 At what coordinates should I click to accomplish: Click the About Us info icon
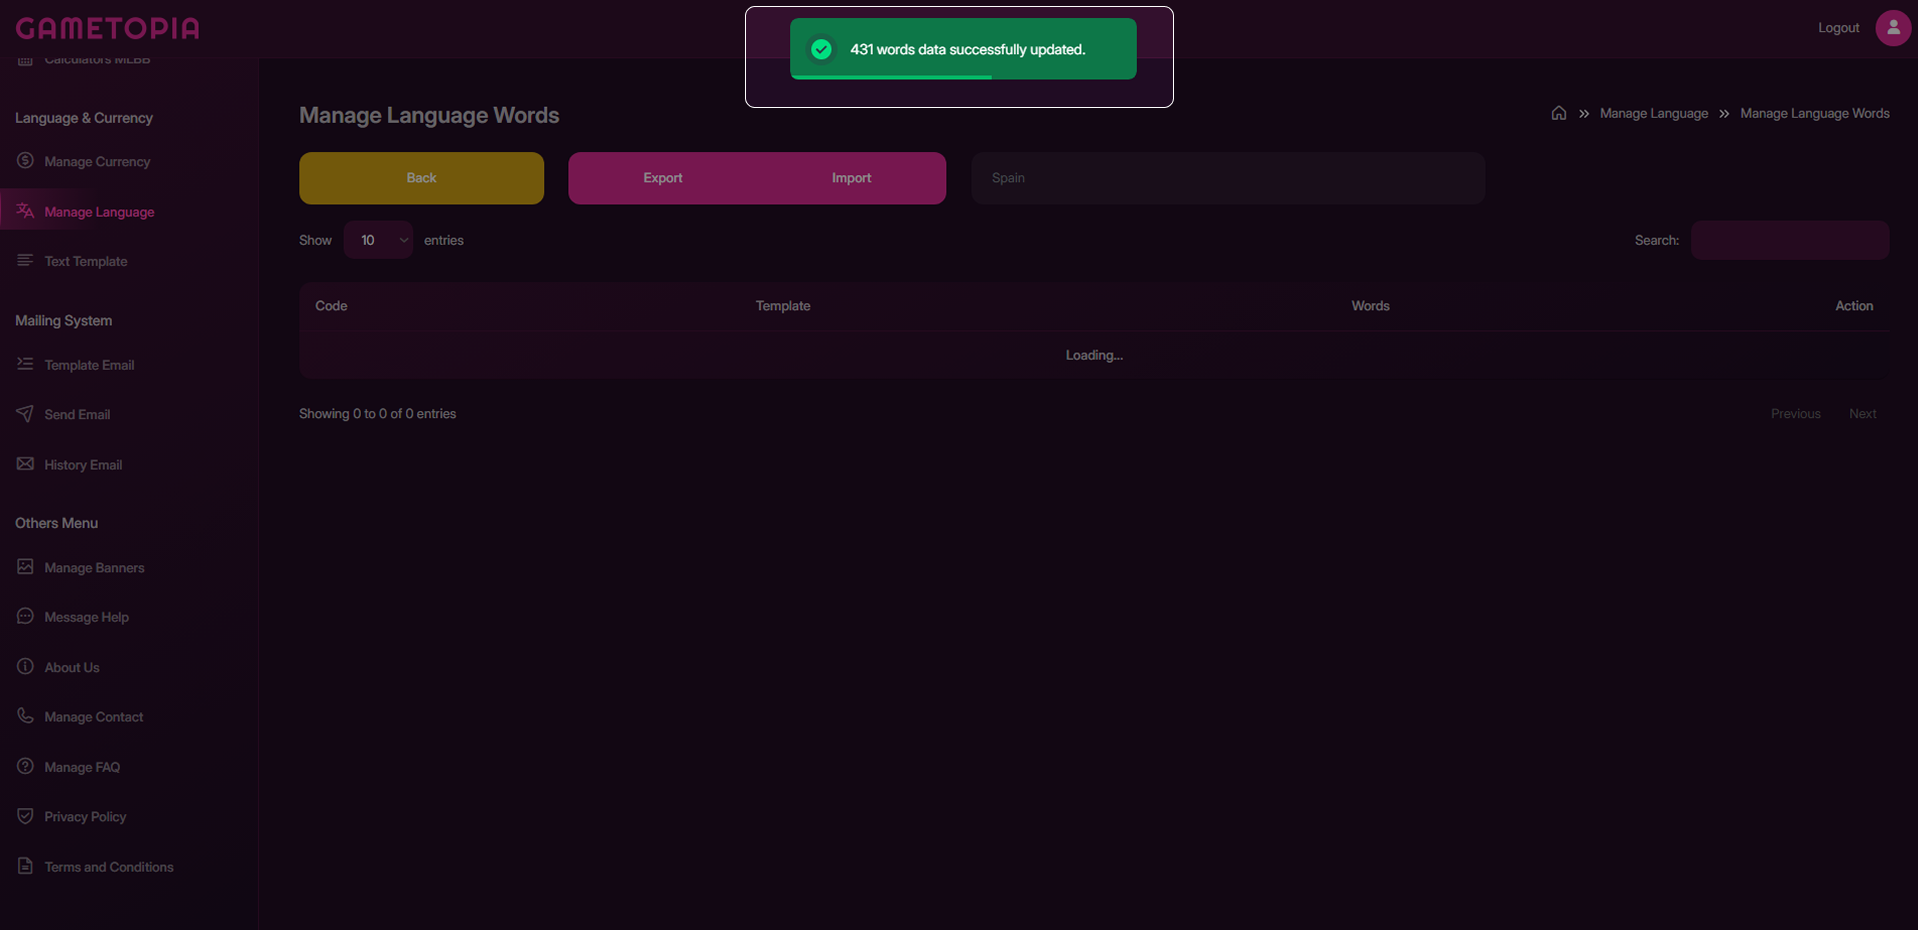[x=25, y=666]
